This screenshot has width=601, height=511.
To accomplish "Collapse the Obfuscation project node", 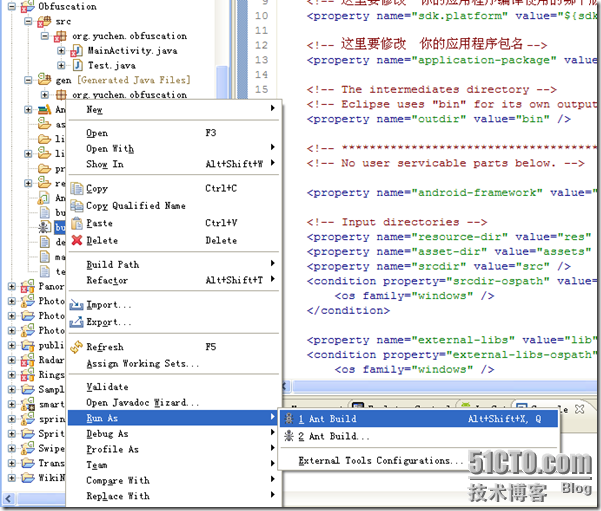I will point(11,6).
